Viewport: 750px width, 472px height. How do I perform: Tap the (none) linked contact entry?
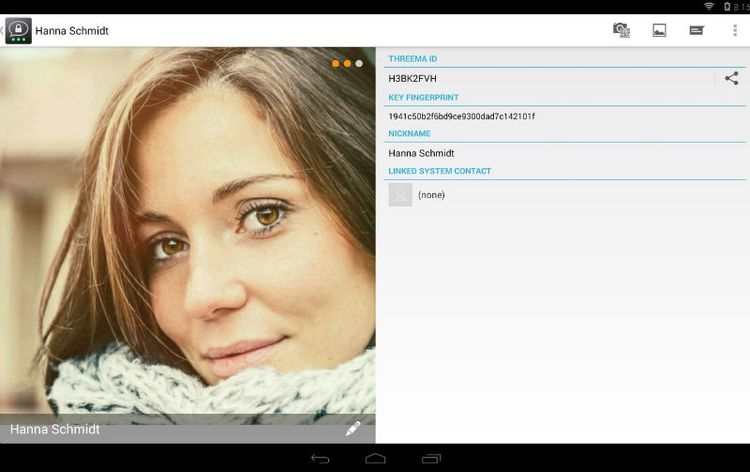pos(431,195)
